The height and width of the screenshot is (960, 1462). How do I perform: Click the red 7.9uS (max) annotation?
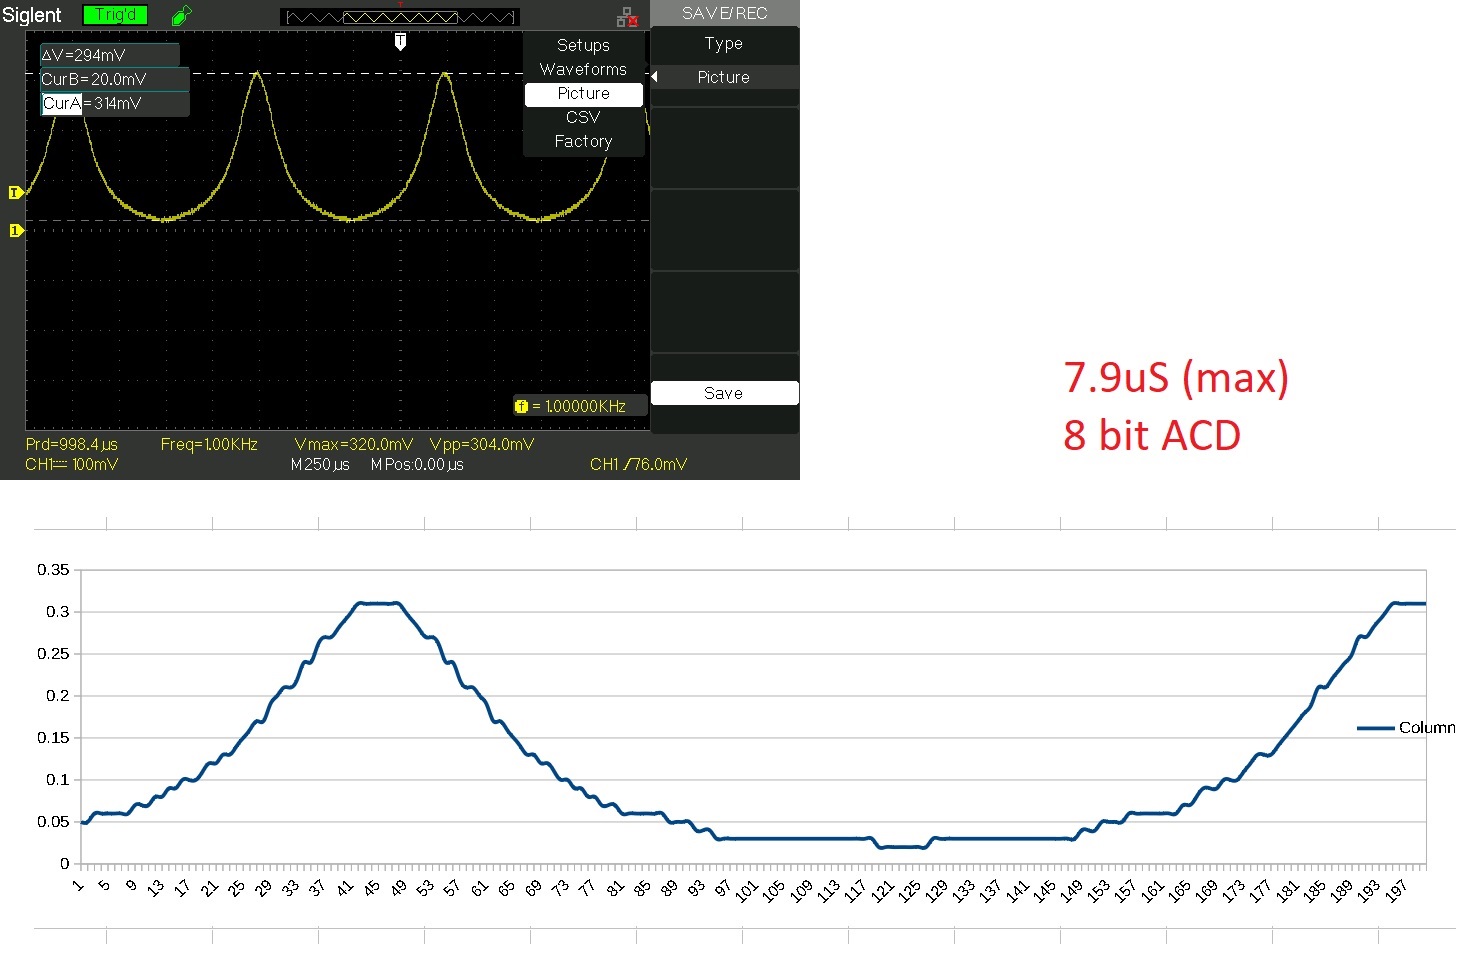pyautogui.click(x=1176, y=378)
